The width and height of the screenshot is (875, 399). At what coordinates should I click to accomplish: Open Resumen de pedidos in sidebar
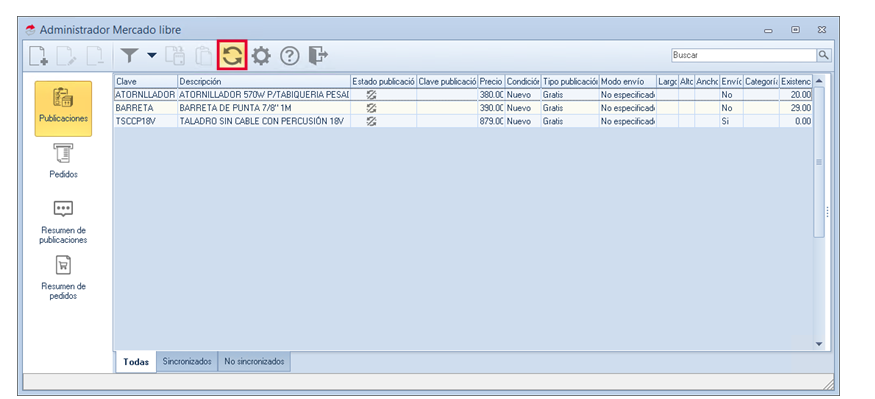click(x=63, y=277)
